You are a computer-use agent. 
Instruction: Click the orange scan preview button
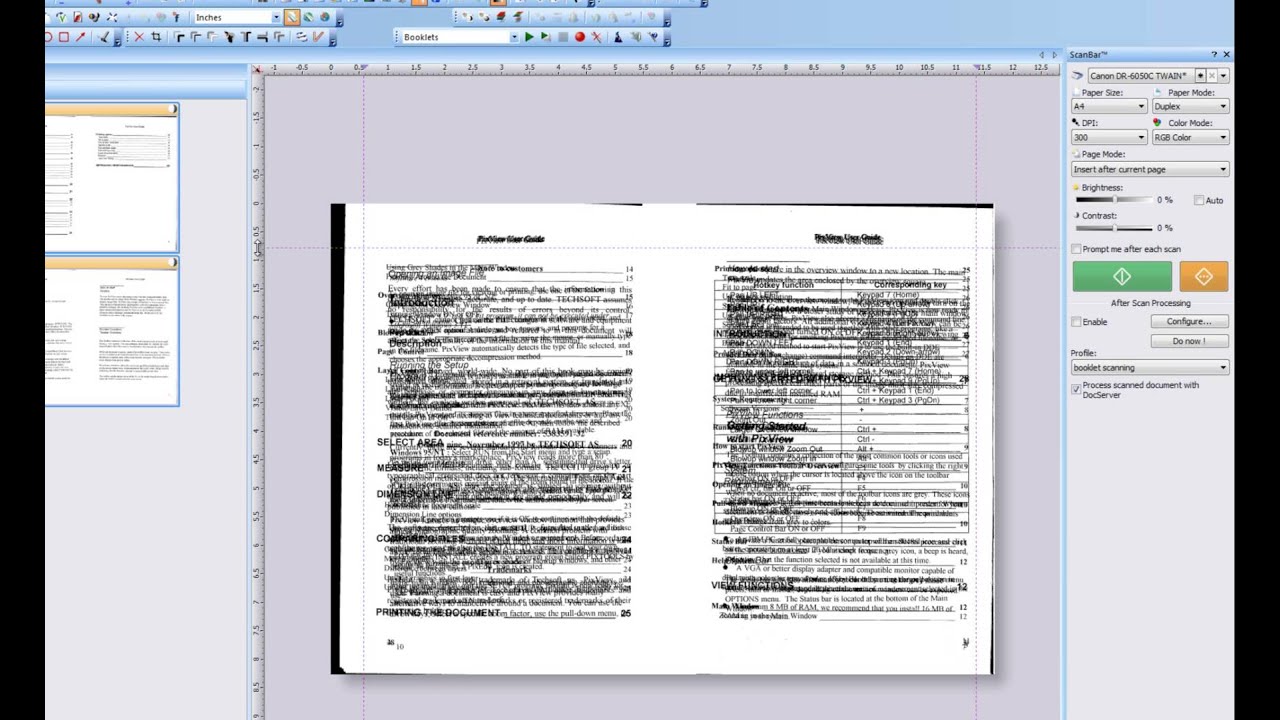point(1203,277)
